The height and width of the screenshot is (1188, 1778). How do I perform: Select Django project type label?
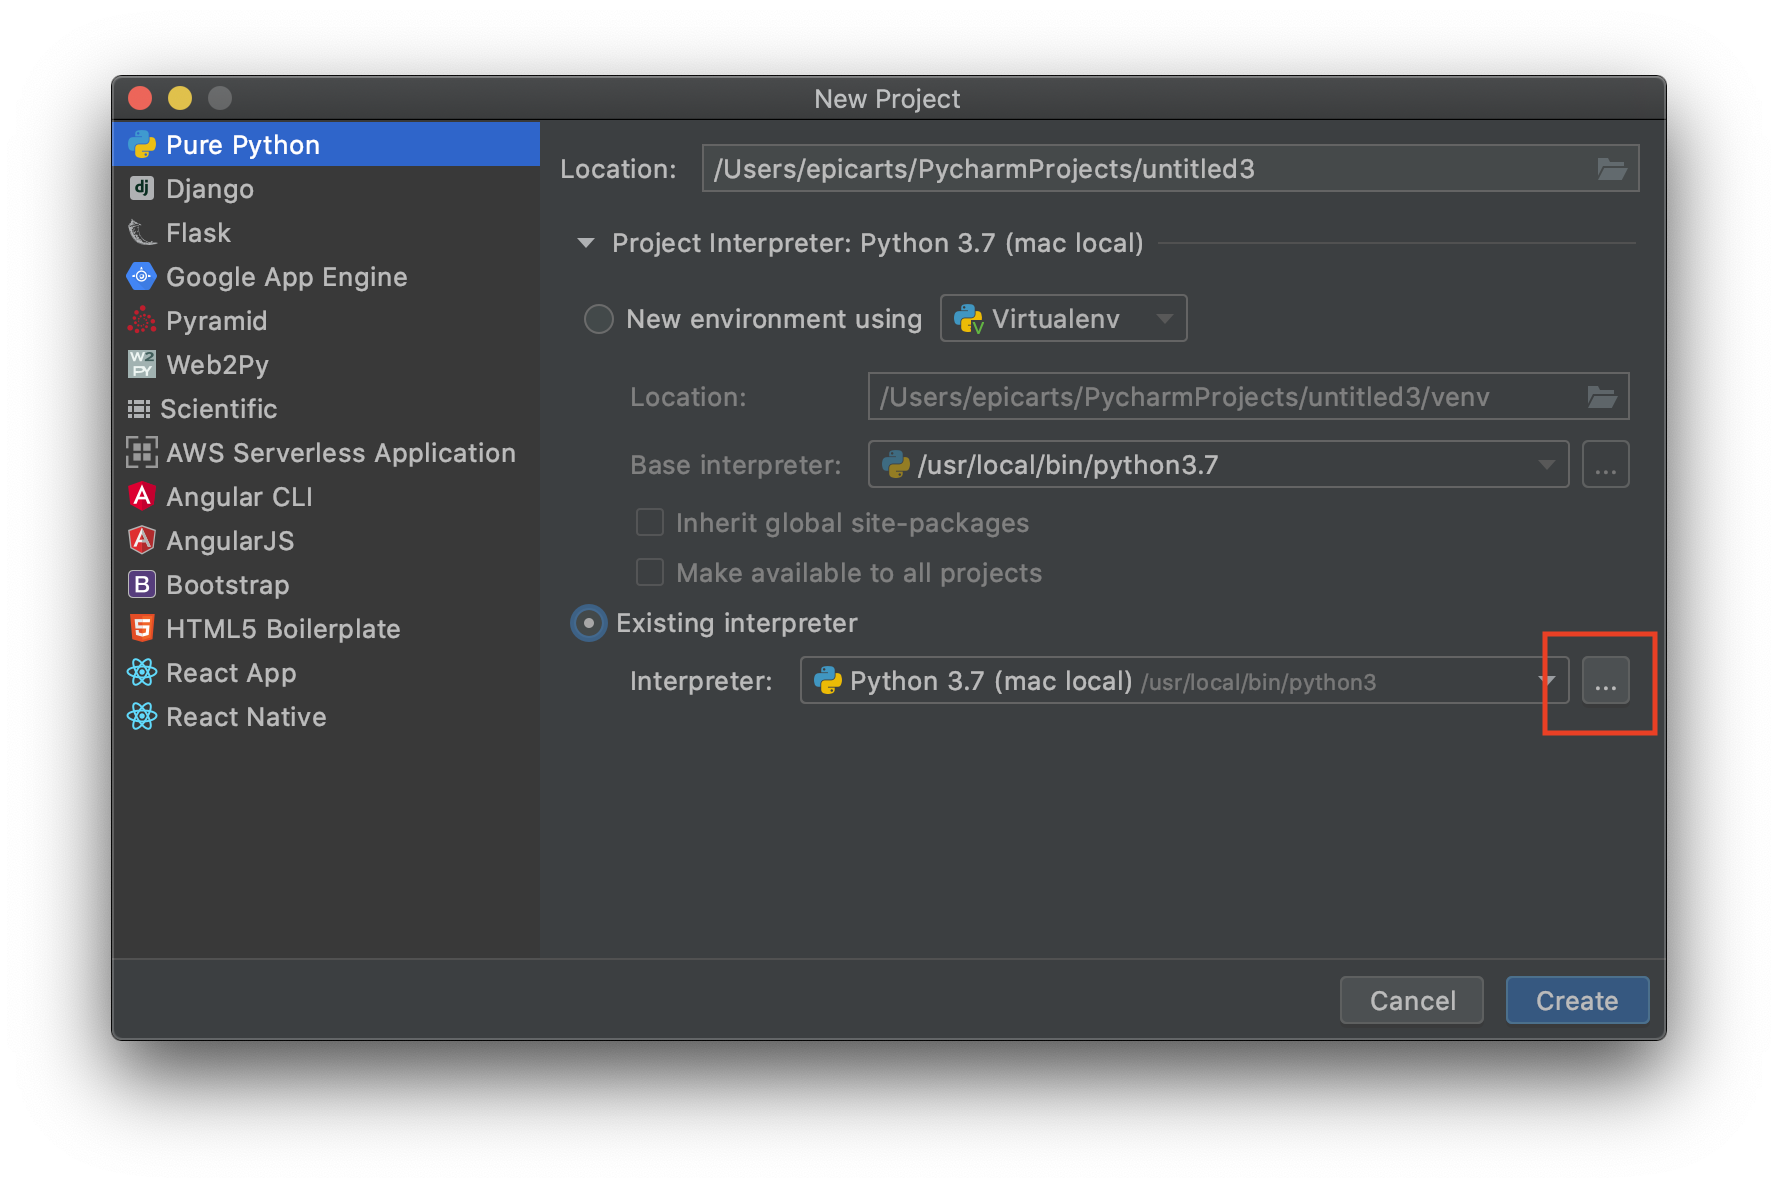coord(210,189)
